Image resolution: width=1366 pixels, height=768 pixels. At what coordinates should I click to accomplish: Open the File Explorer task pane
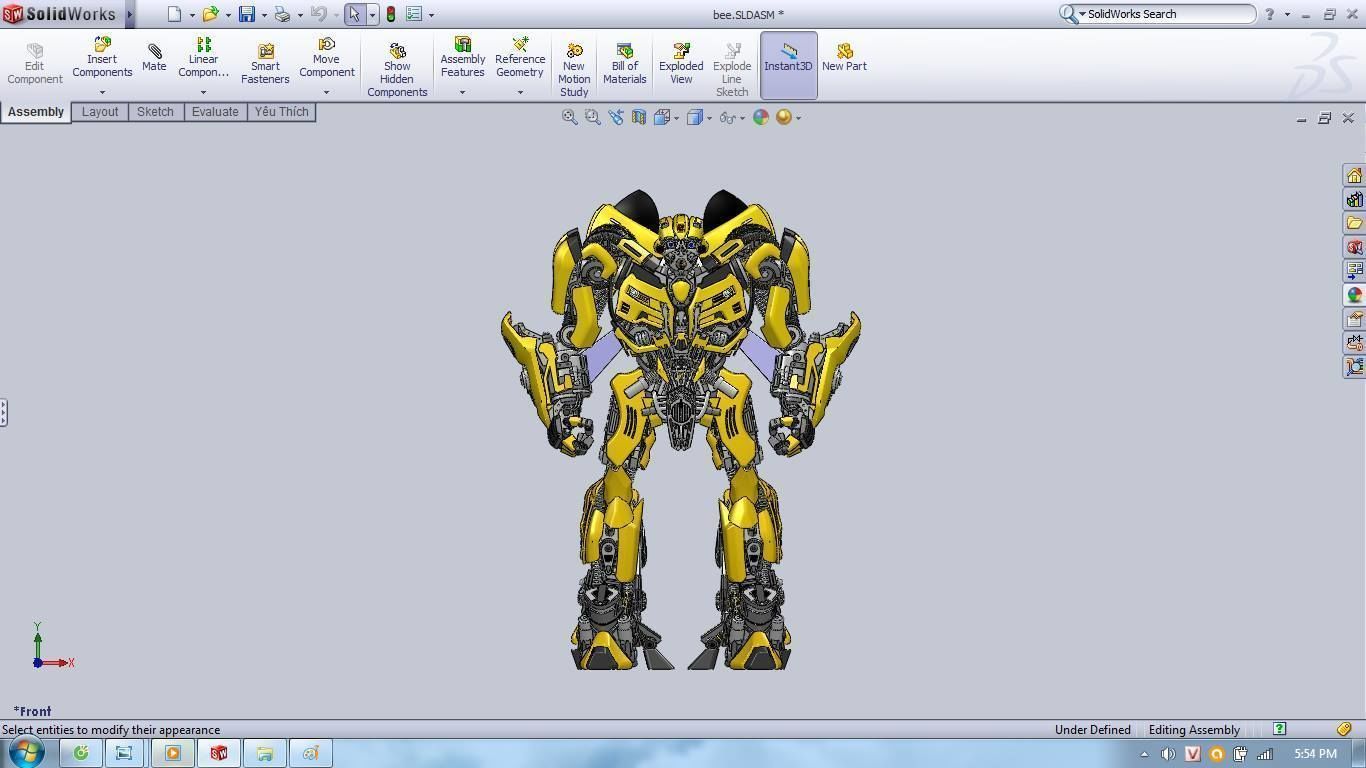[x=1354, y=223]
